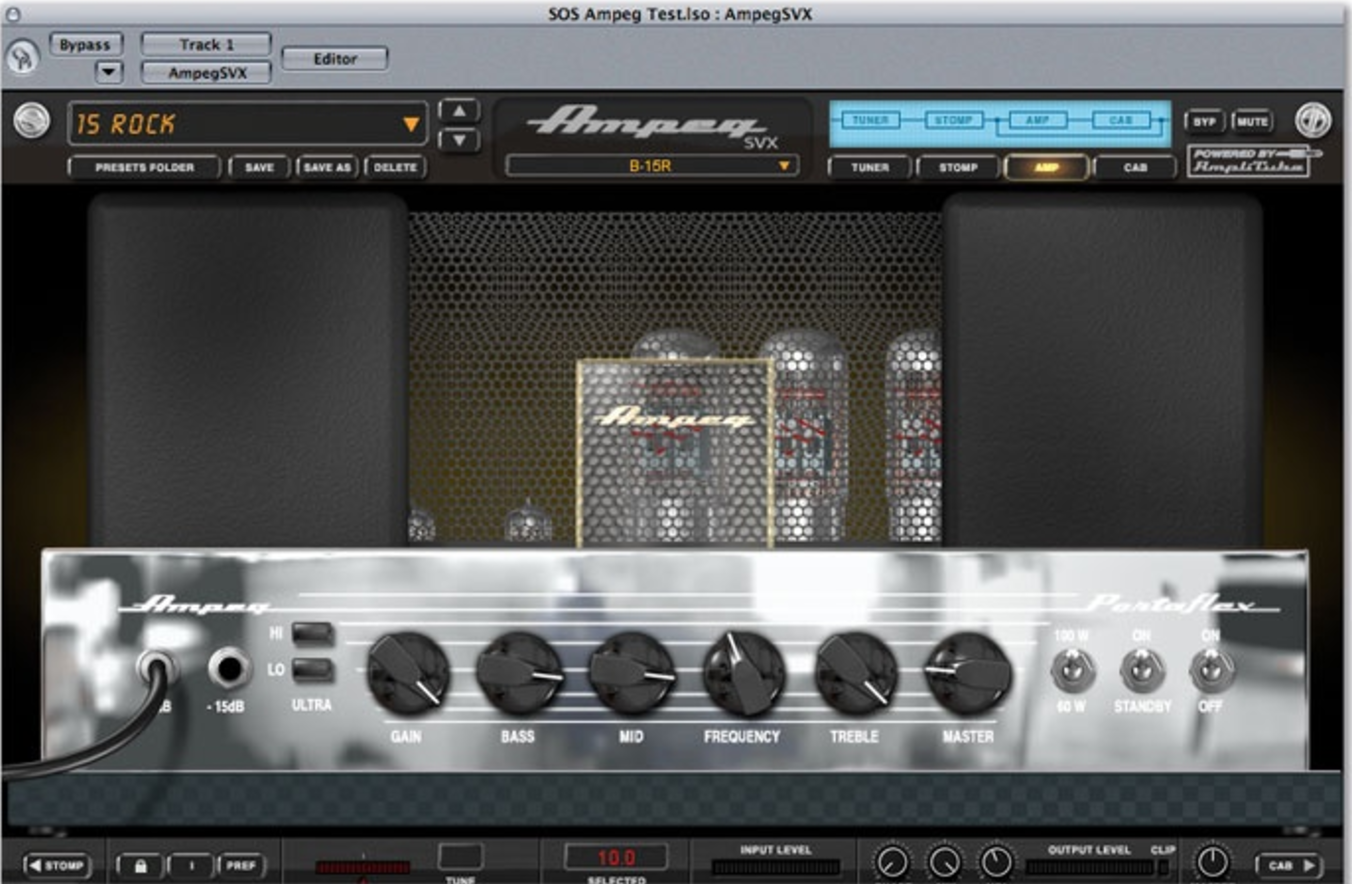Click the GAIN knob
The height and width of the screenshot is (884, 1352).
(407, 673)
